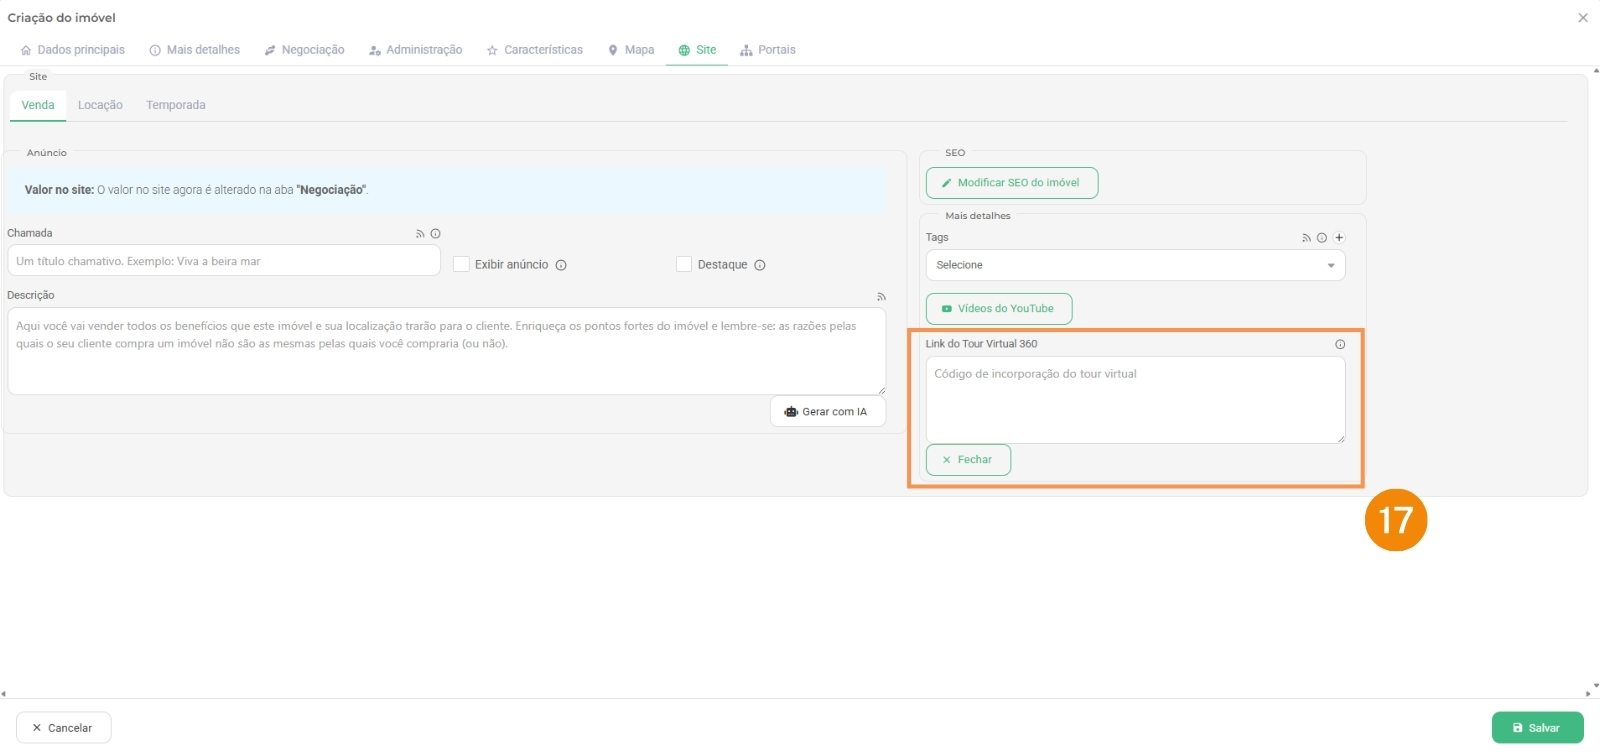Screen dimensions: 1600x756
Task: Enable the Exibir anúncio checkbox
Action: [461, 264]
